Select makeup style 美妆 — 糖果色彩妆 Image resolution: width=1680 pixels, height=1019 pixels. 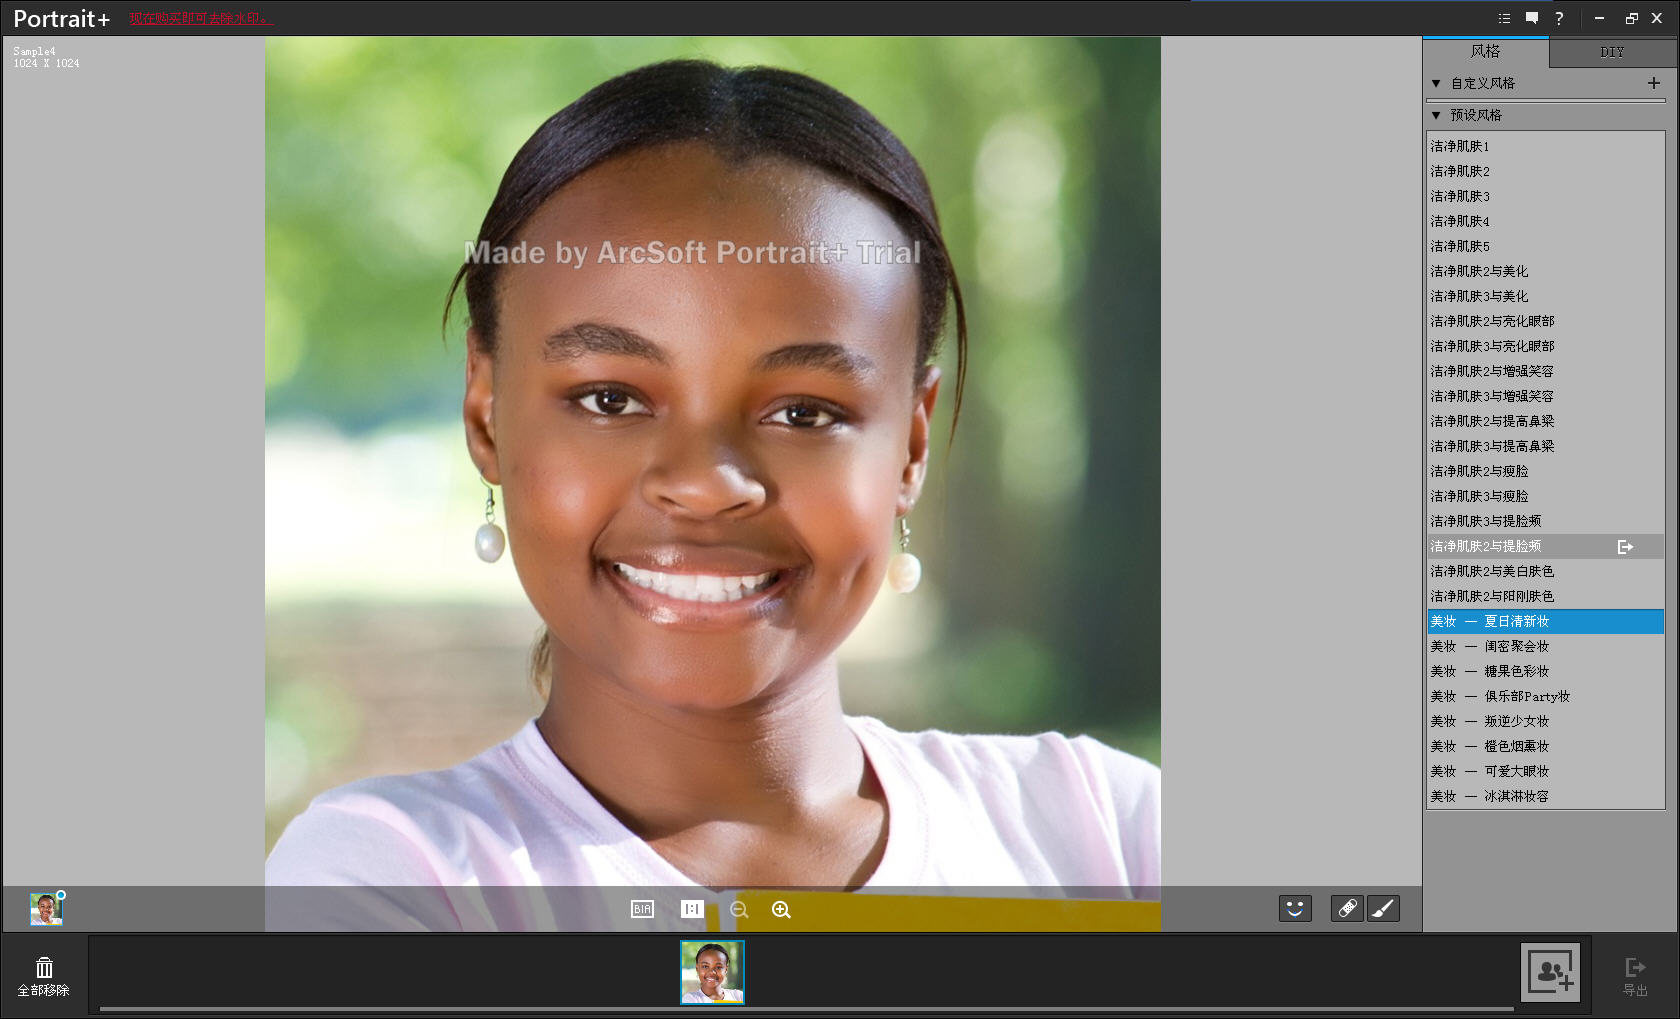1545,671
